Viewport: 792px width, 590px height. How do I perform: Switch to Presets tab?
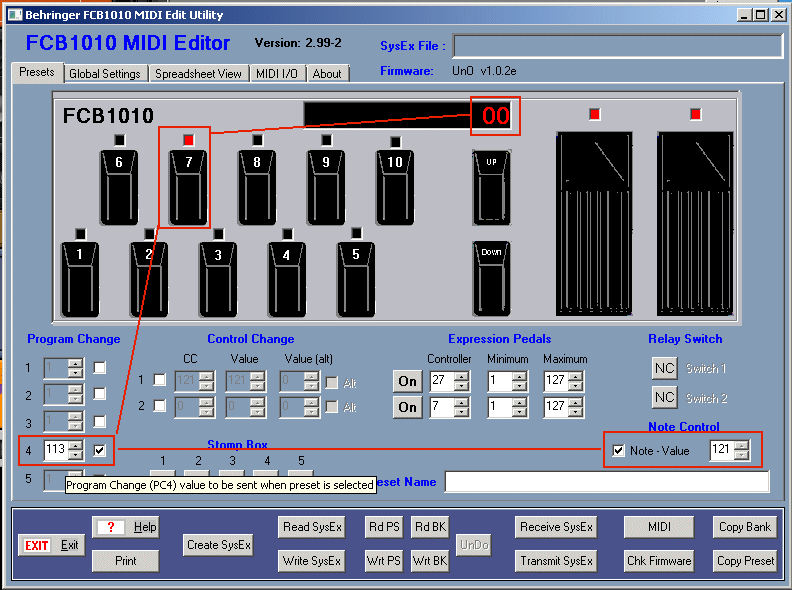tap(37, 72)
